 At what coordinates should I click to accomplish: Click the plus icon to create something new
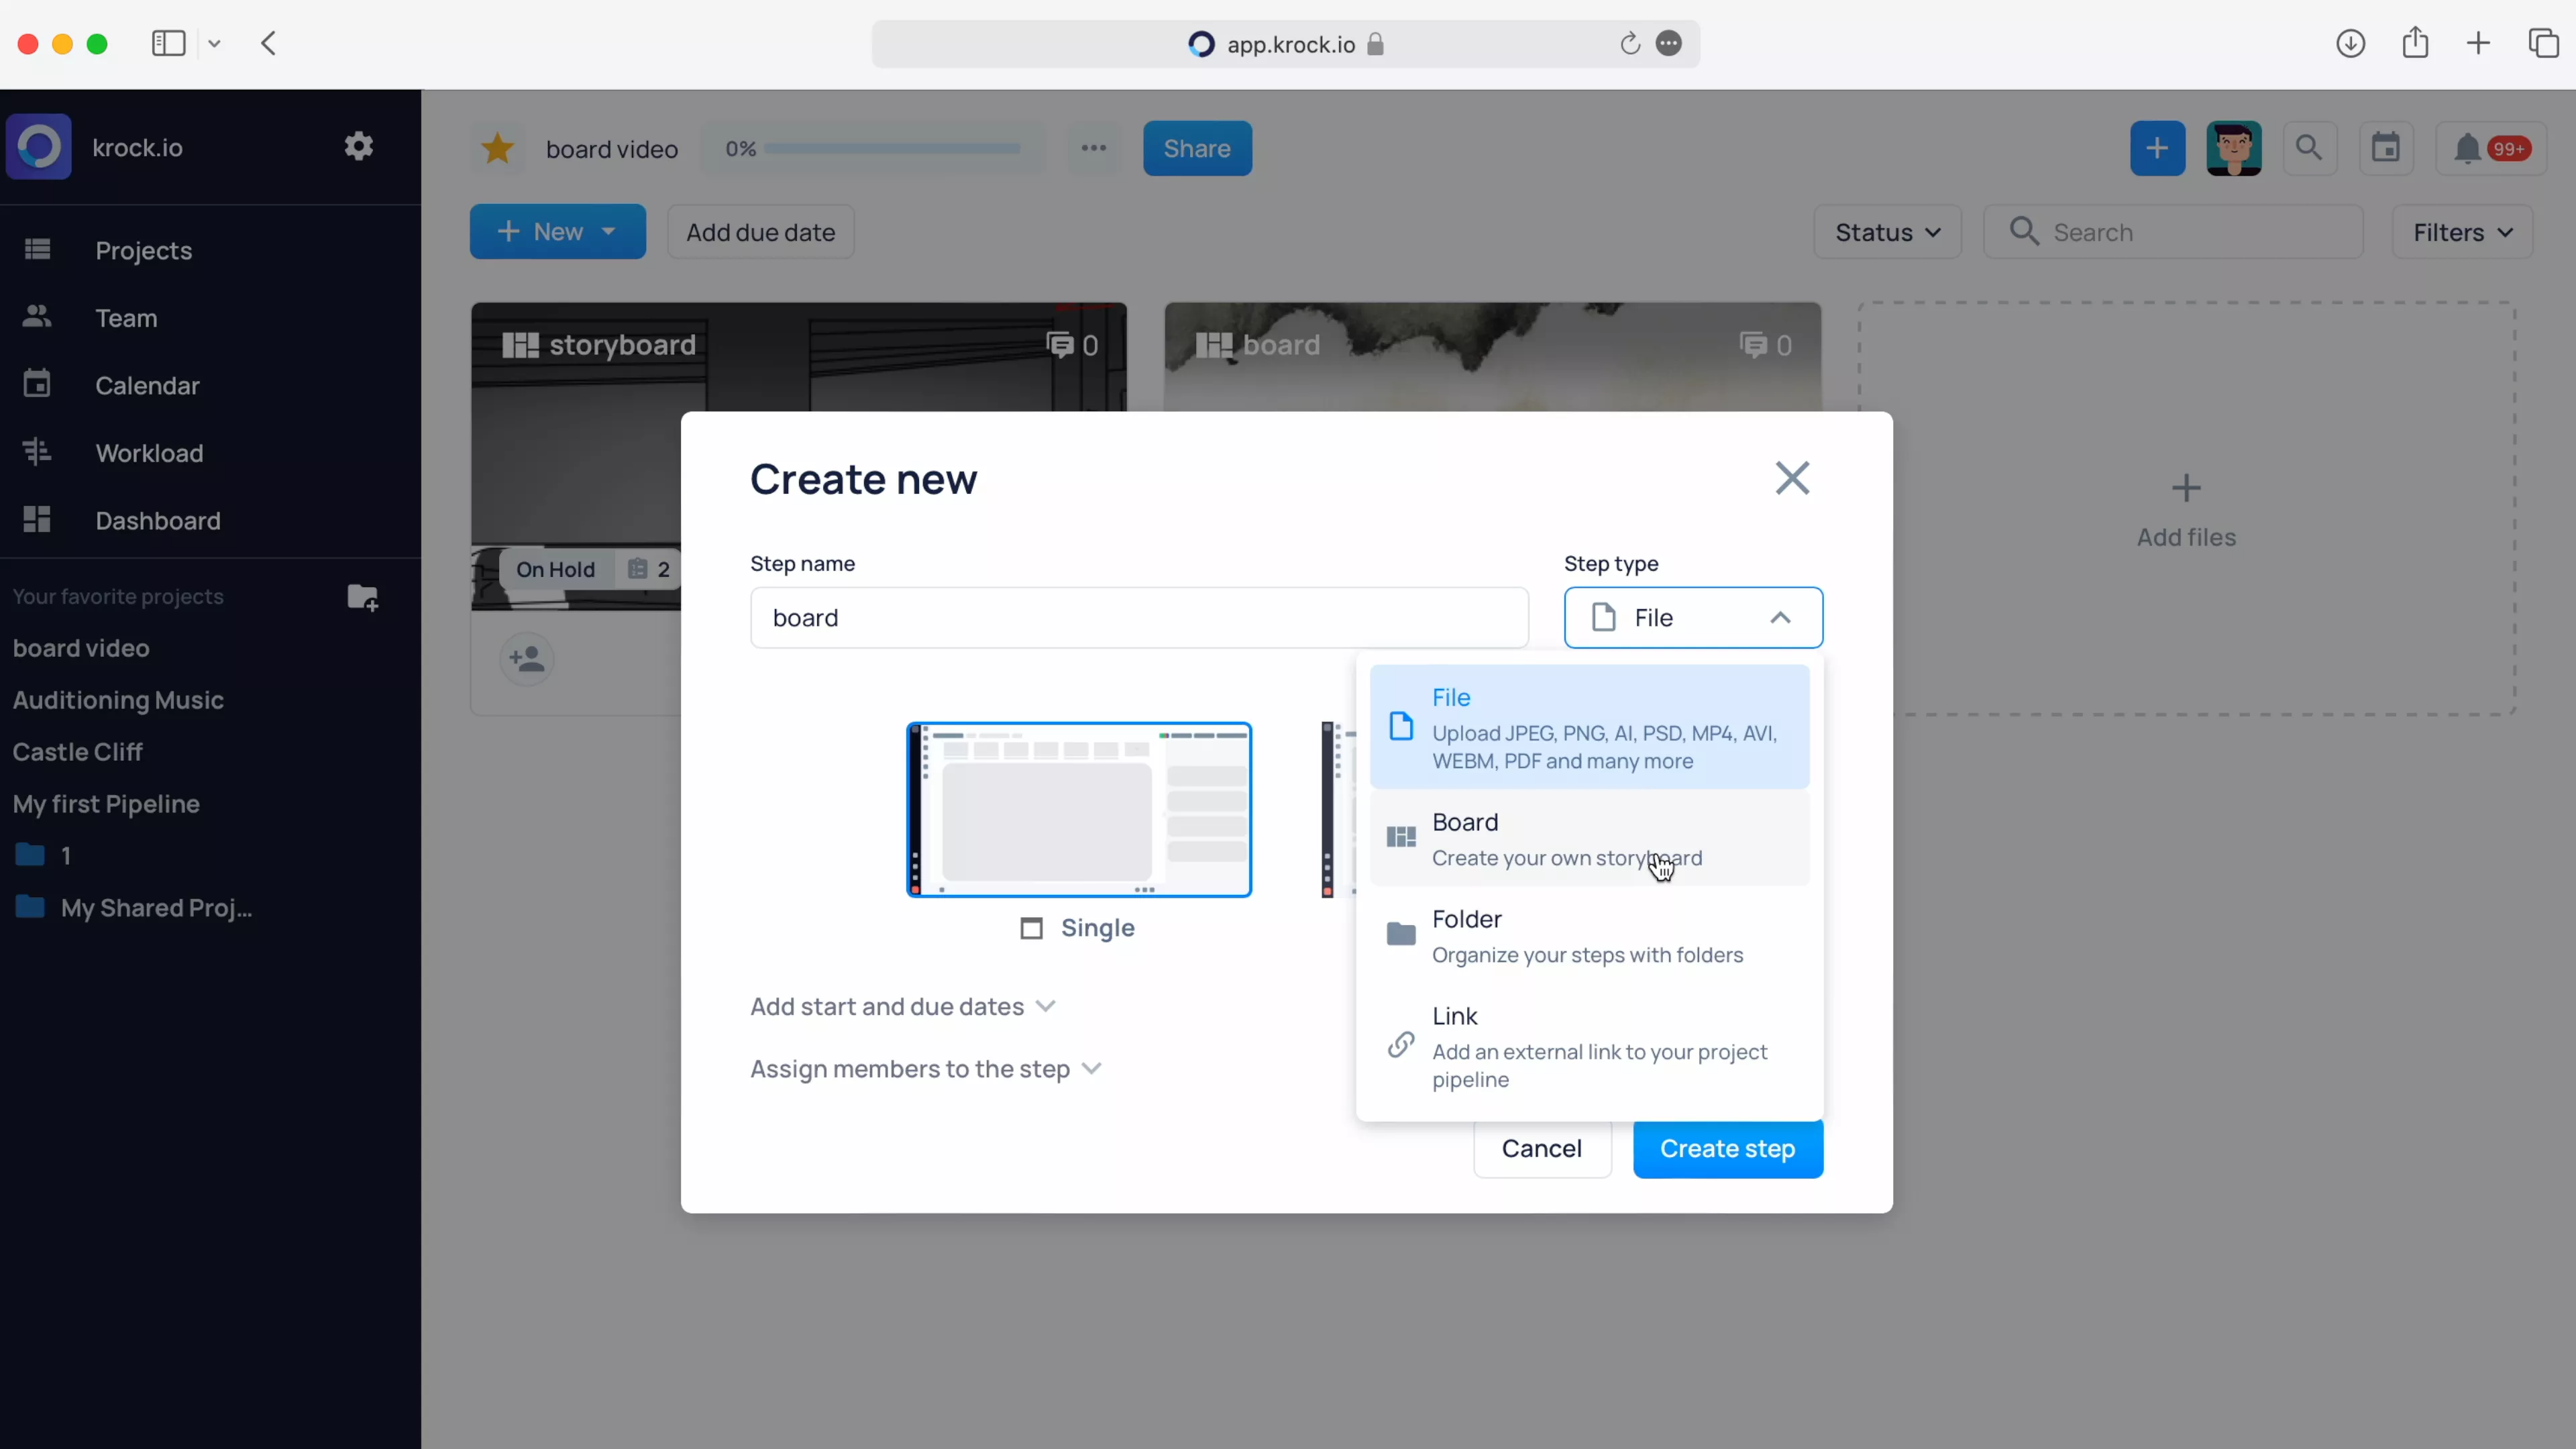coord(2157,148)
